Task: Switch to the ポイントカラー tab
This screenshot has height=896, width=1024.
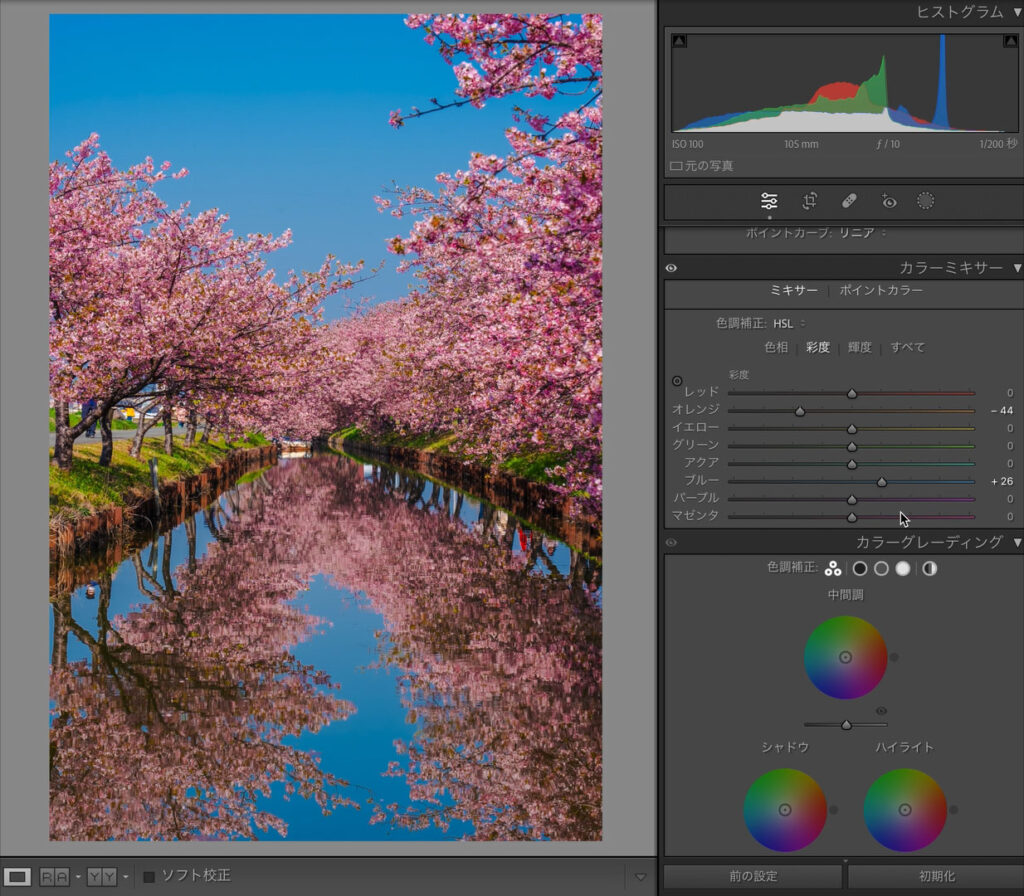Action: 881,291
